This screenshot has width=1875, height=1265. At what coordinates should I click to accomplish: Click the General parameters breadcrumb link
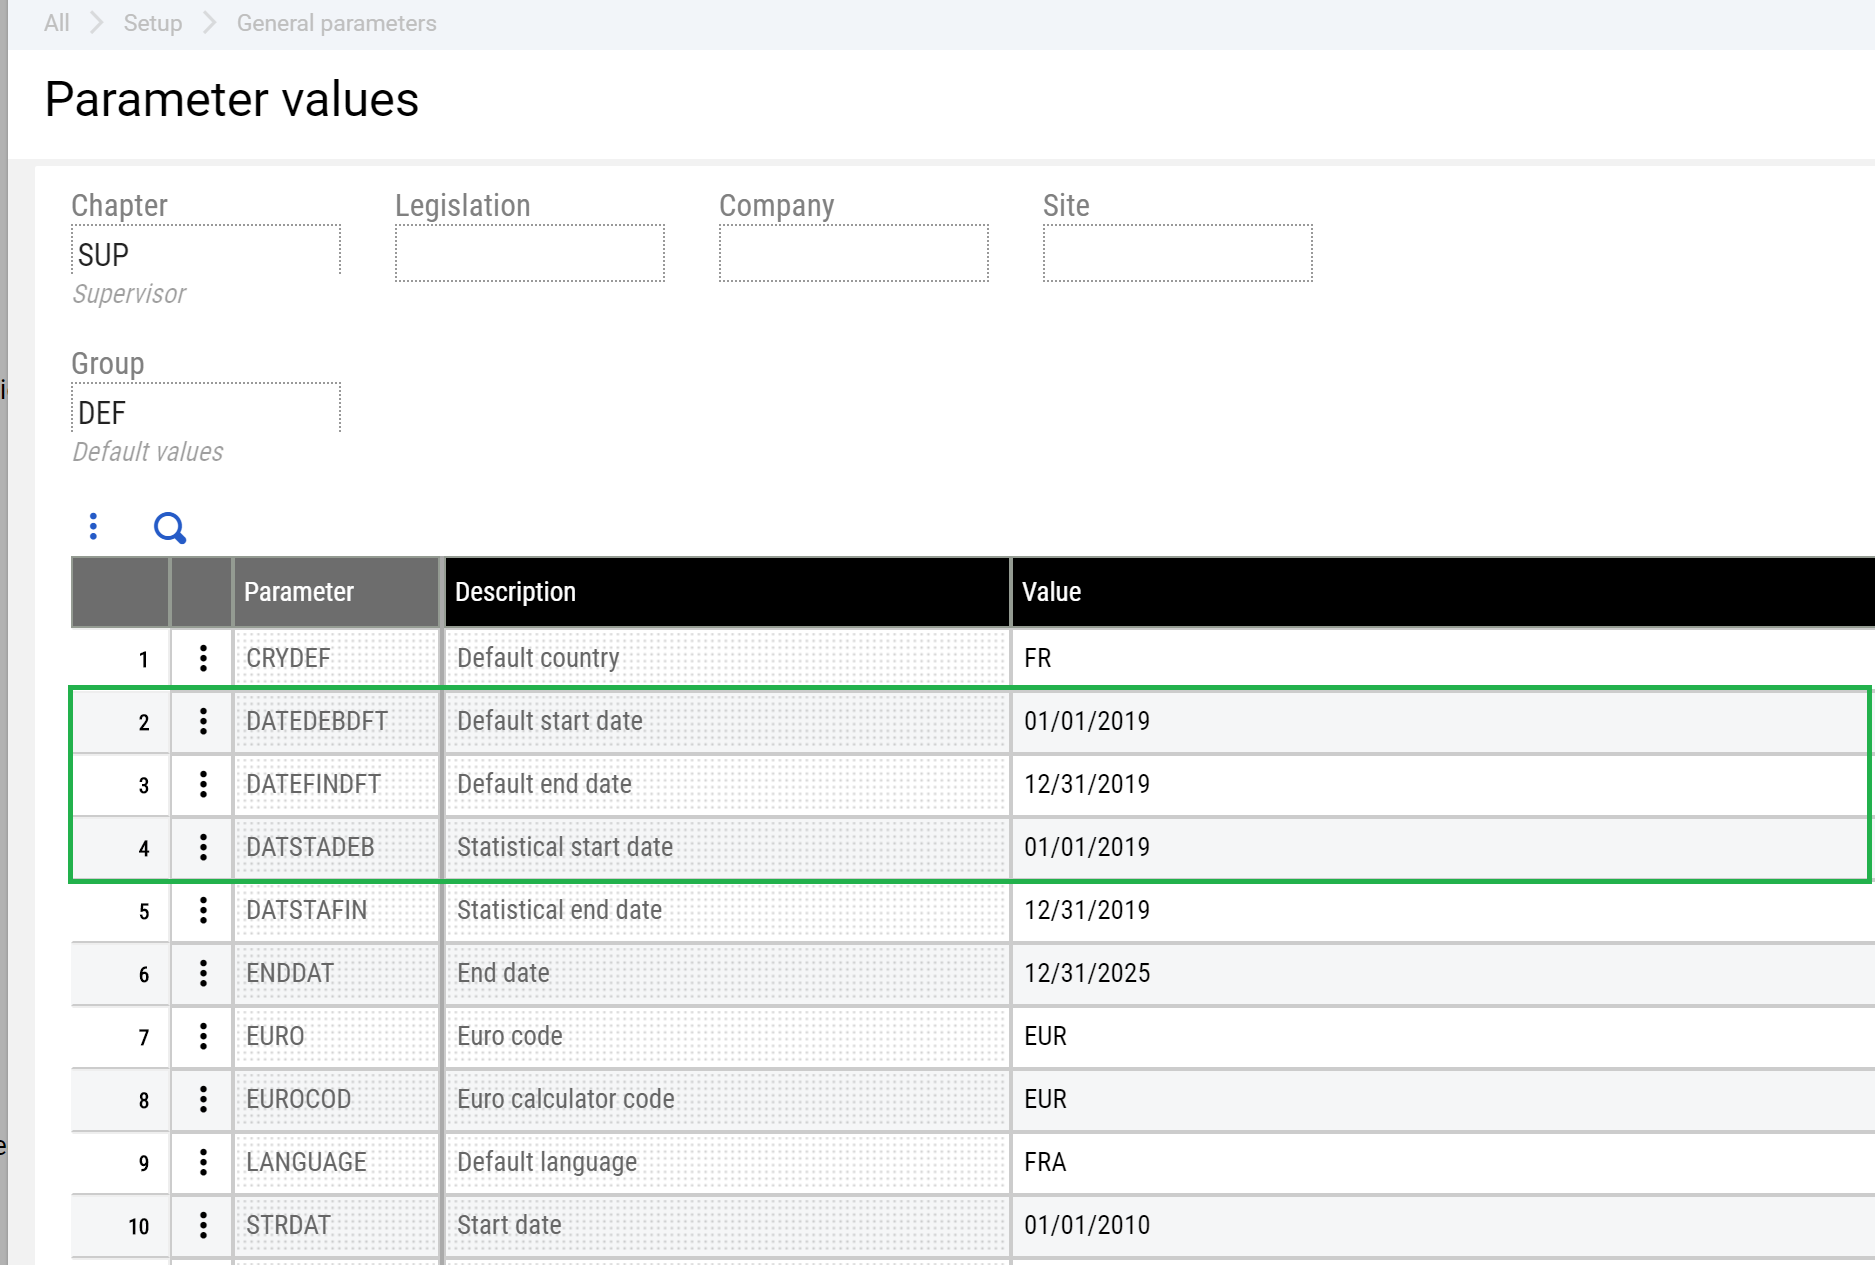click(x=335, y=22)
